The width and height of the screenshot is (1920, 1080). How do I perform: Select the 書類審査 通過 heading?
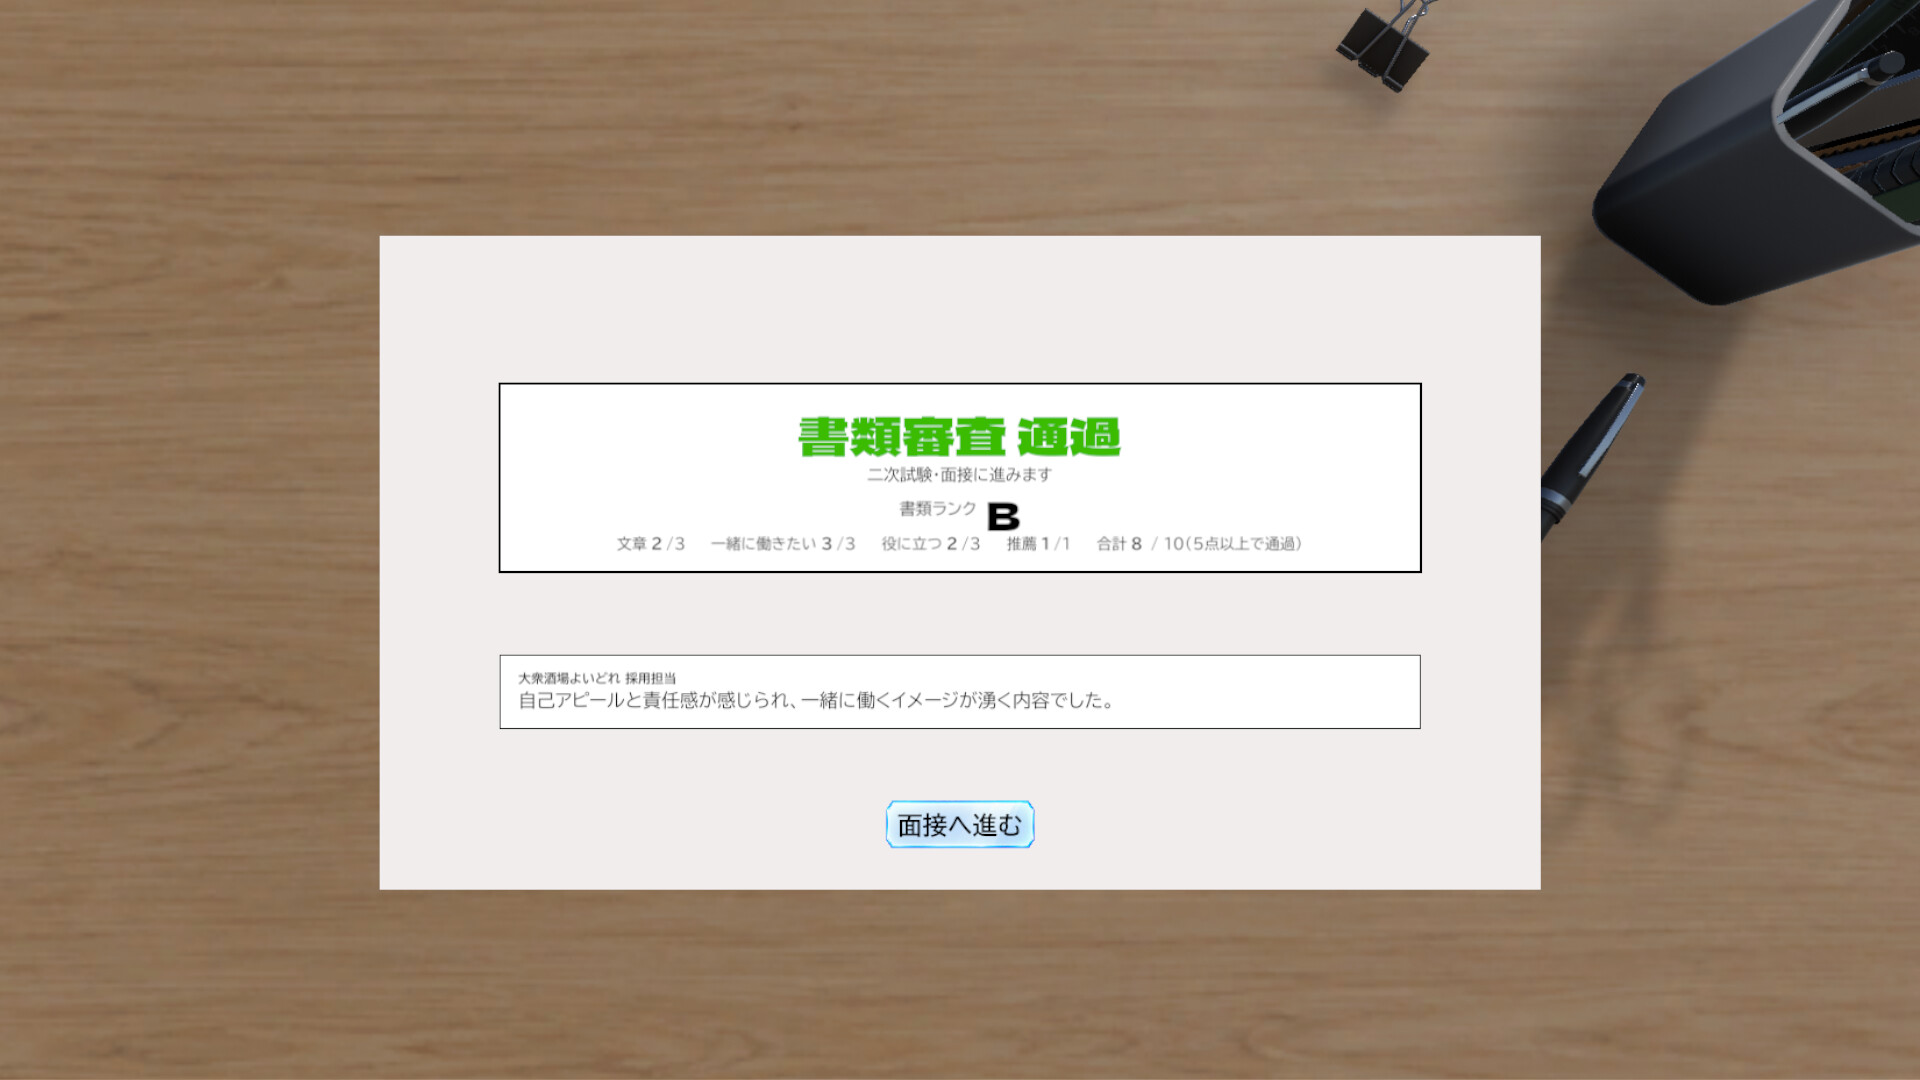(x=959, y=437)
